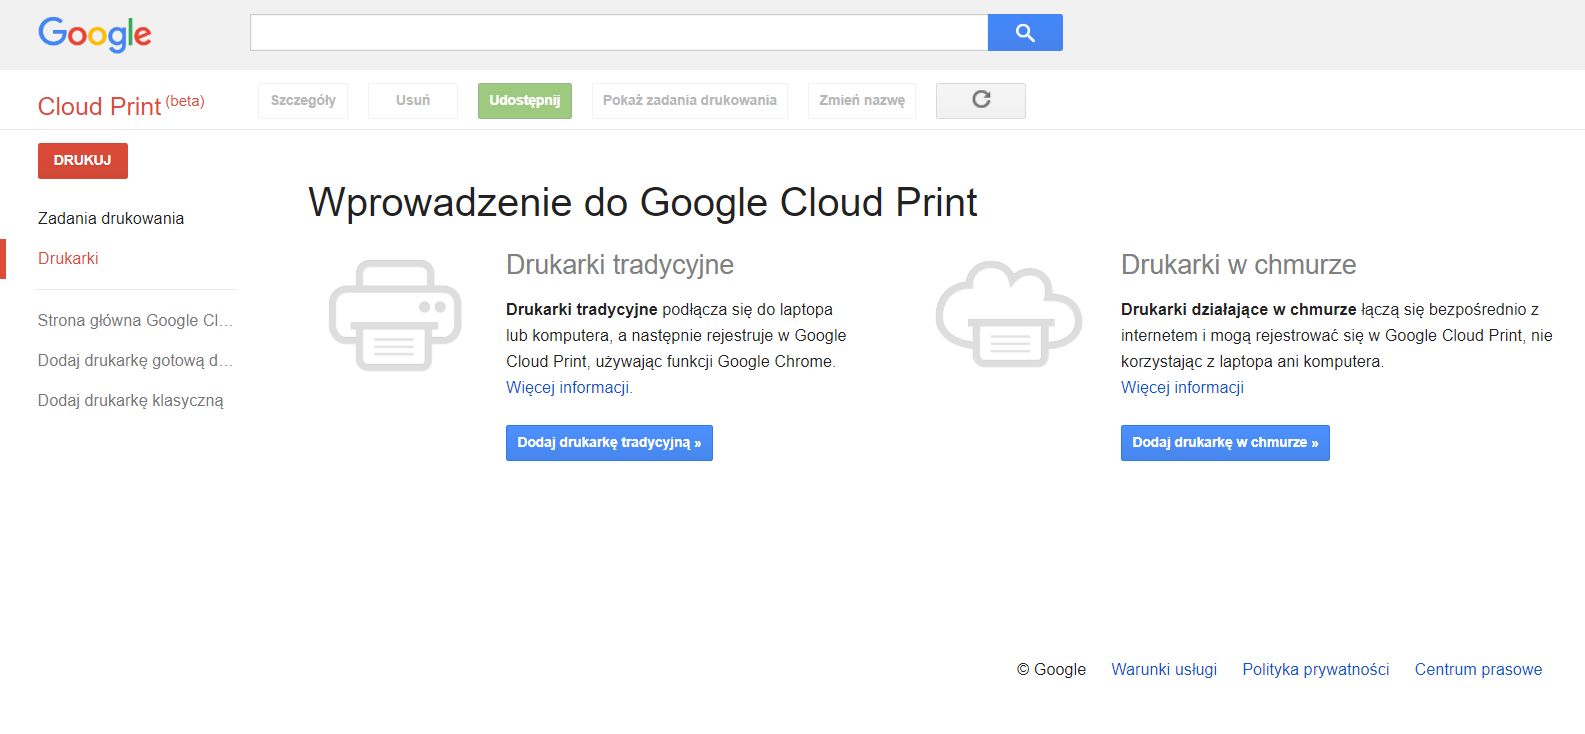This screenshot has width=1585, height=734.
Task: Click Dodaj drukarkę w chmurze button
Action: coord(1225,442)
